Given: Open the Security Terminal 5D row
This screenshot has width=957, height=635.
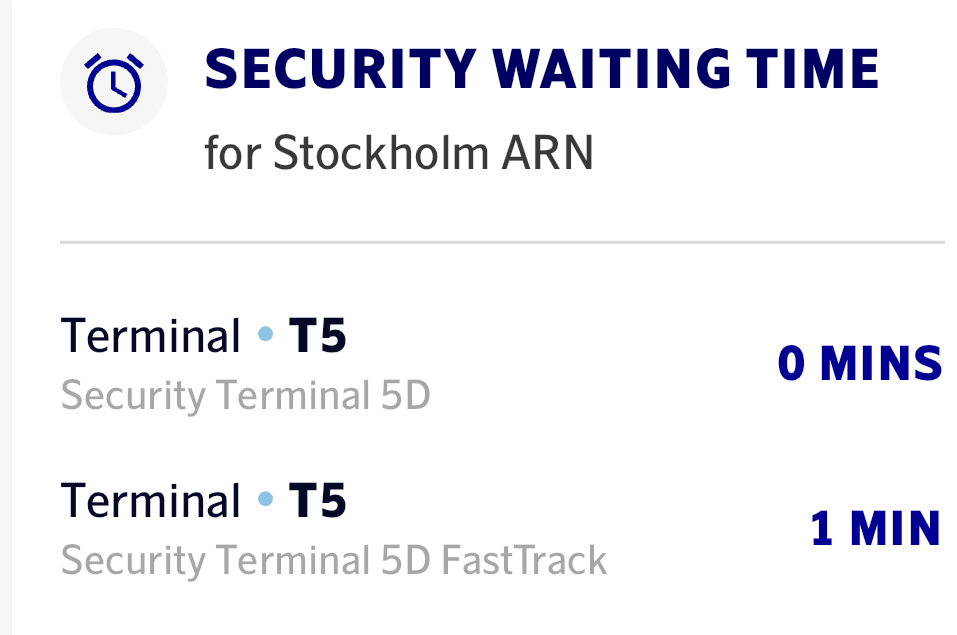Looking at the screenshot, I should [245, 397].
